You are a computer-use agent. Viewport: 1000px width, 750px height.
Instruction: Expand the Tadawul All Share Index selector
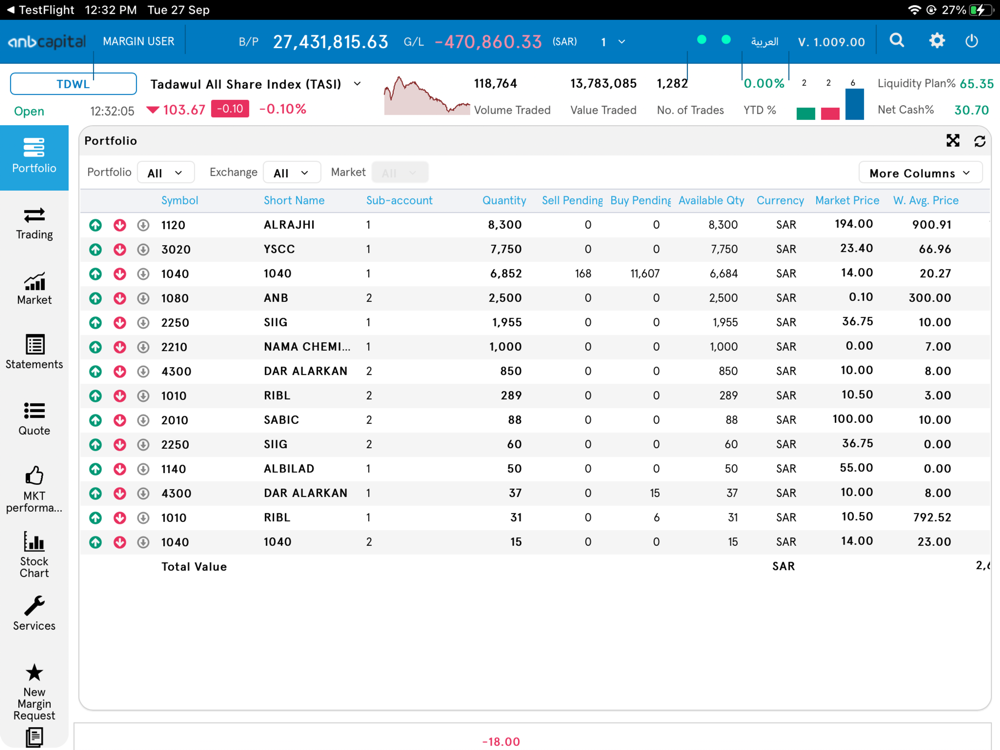coord(357,84)
